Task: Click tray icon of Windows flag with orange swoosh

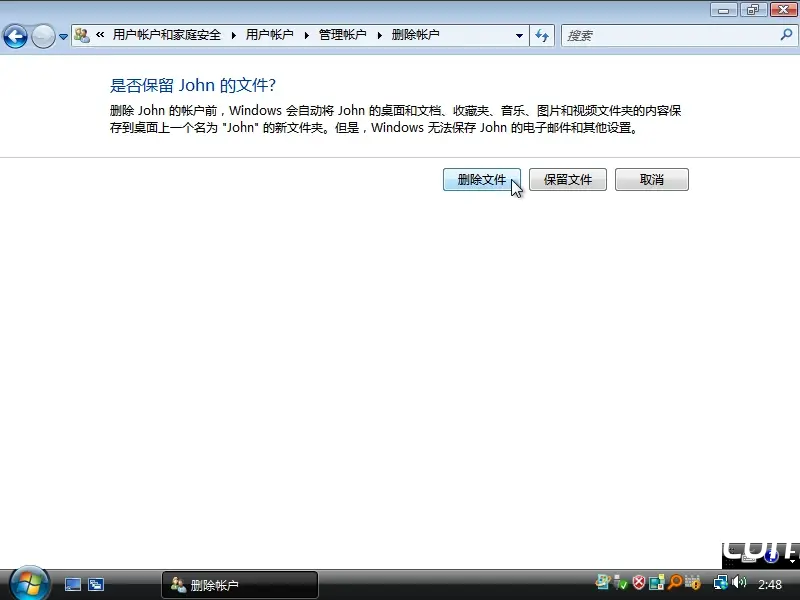Action: click(603, 582)
